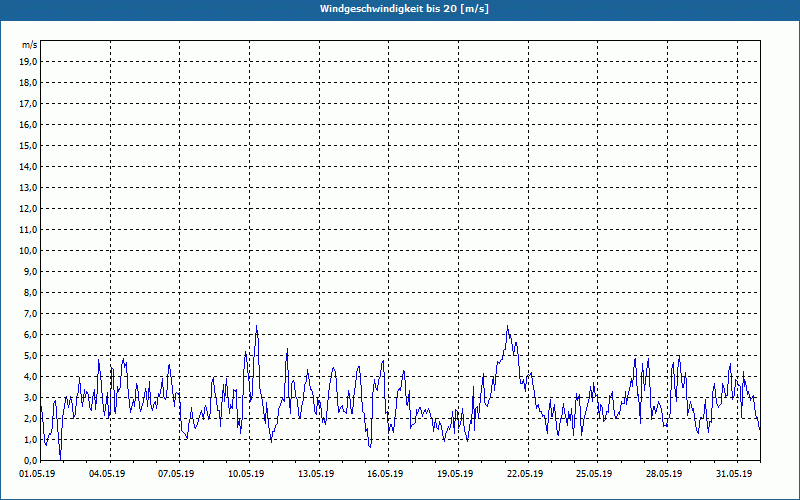Click the 17,0 y-axis label
The image size is (800, 500).
(x=28, y=104)
